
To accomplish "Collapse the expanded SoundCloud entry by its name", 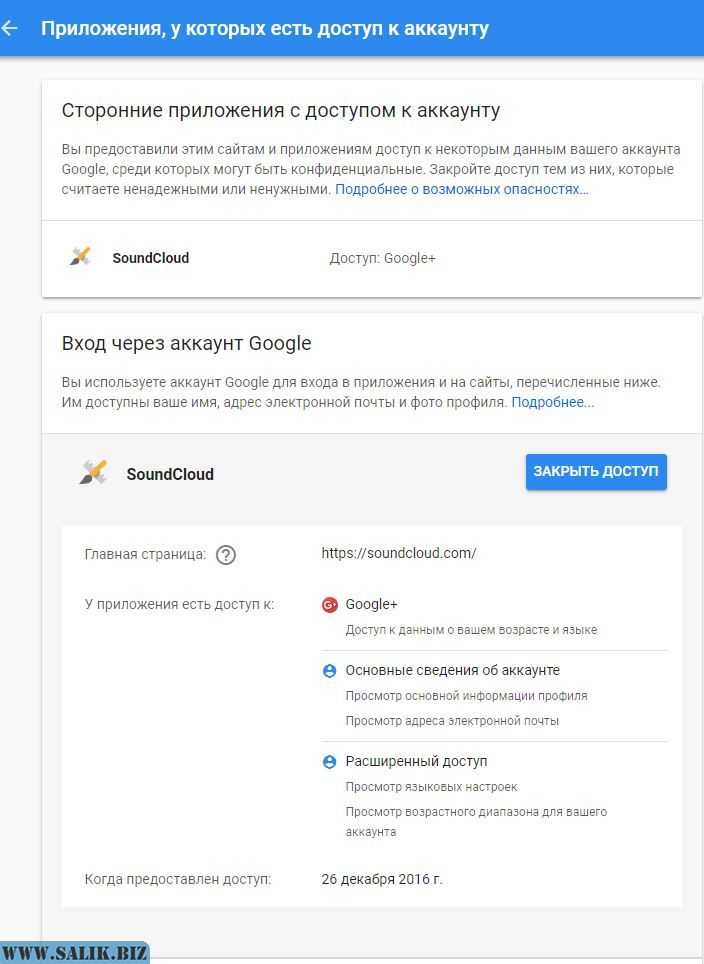I will [x=170, y=474].
